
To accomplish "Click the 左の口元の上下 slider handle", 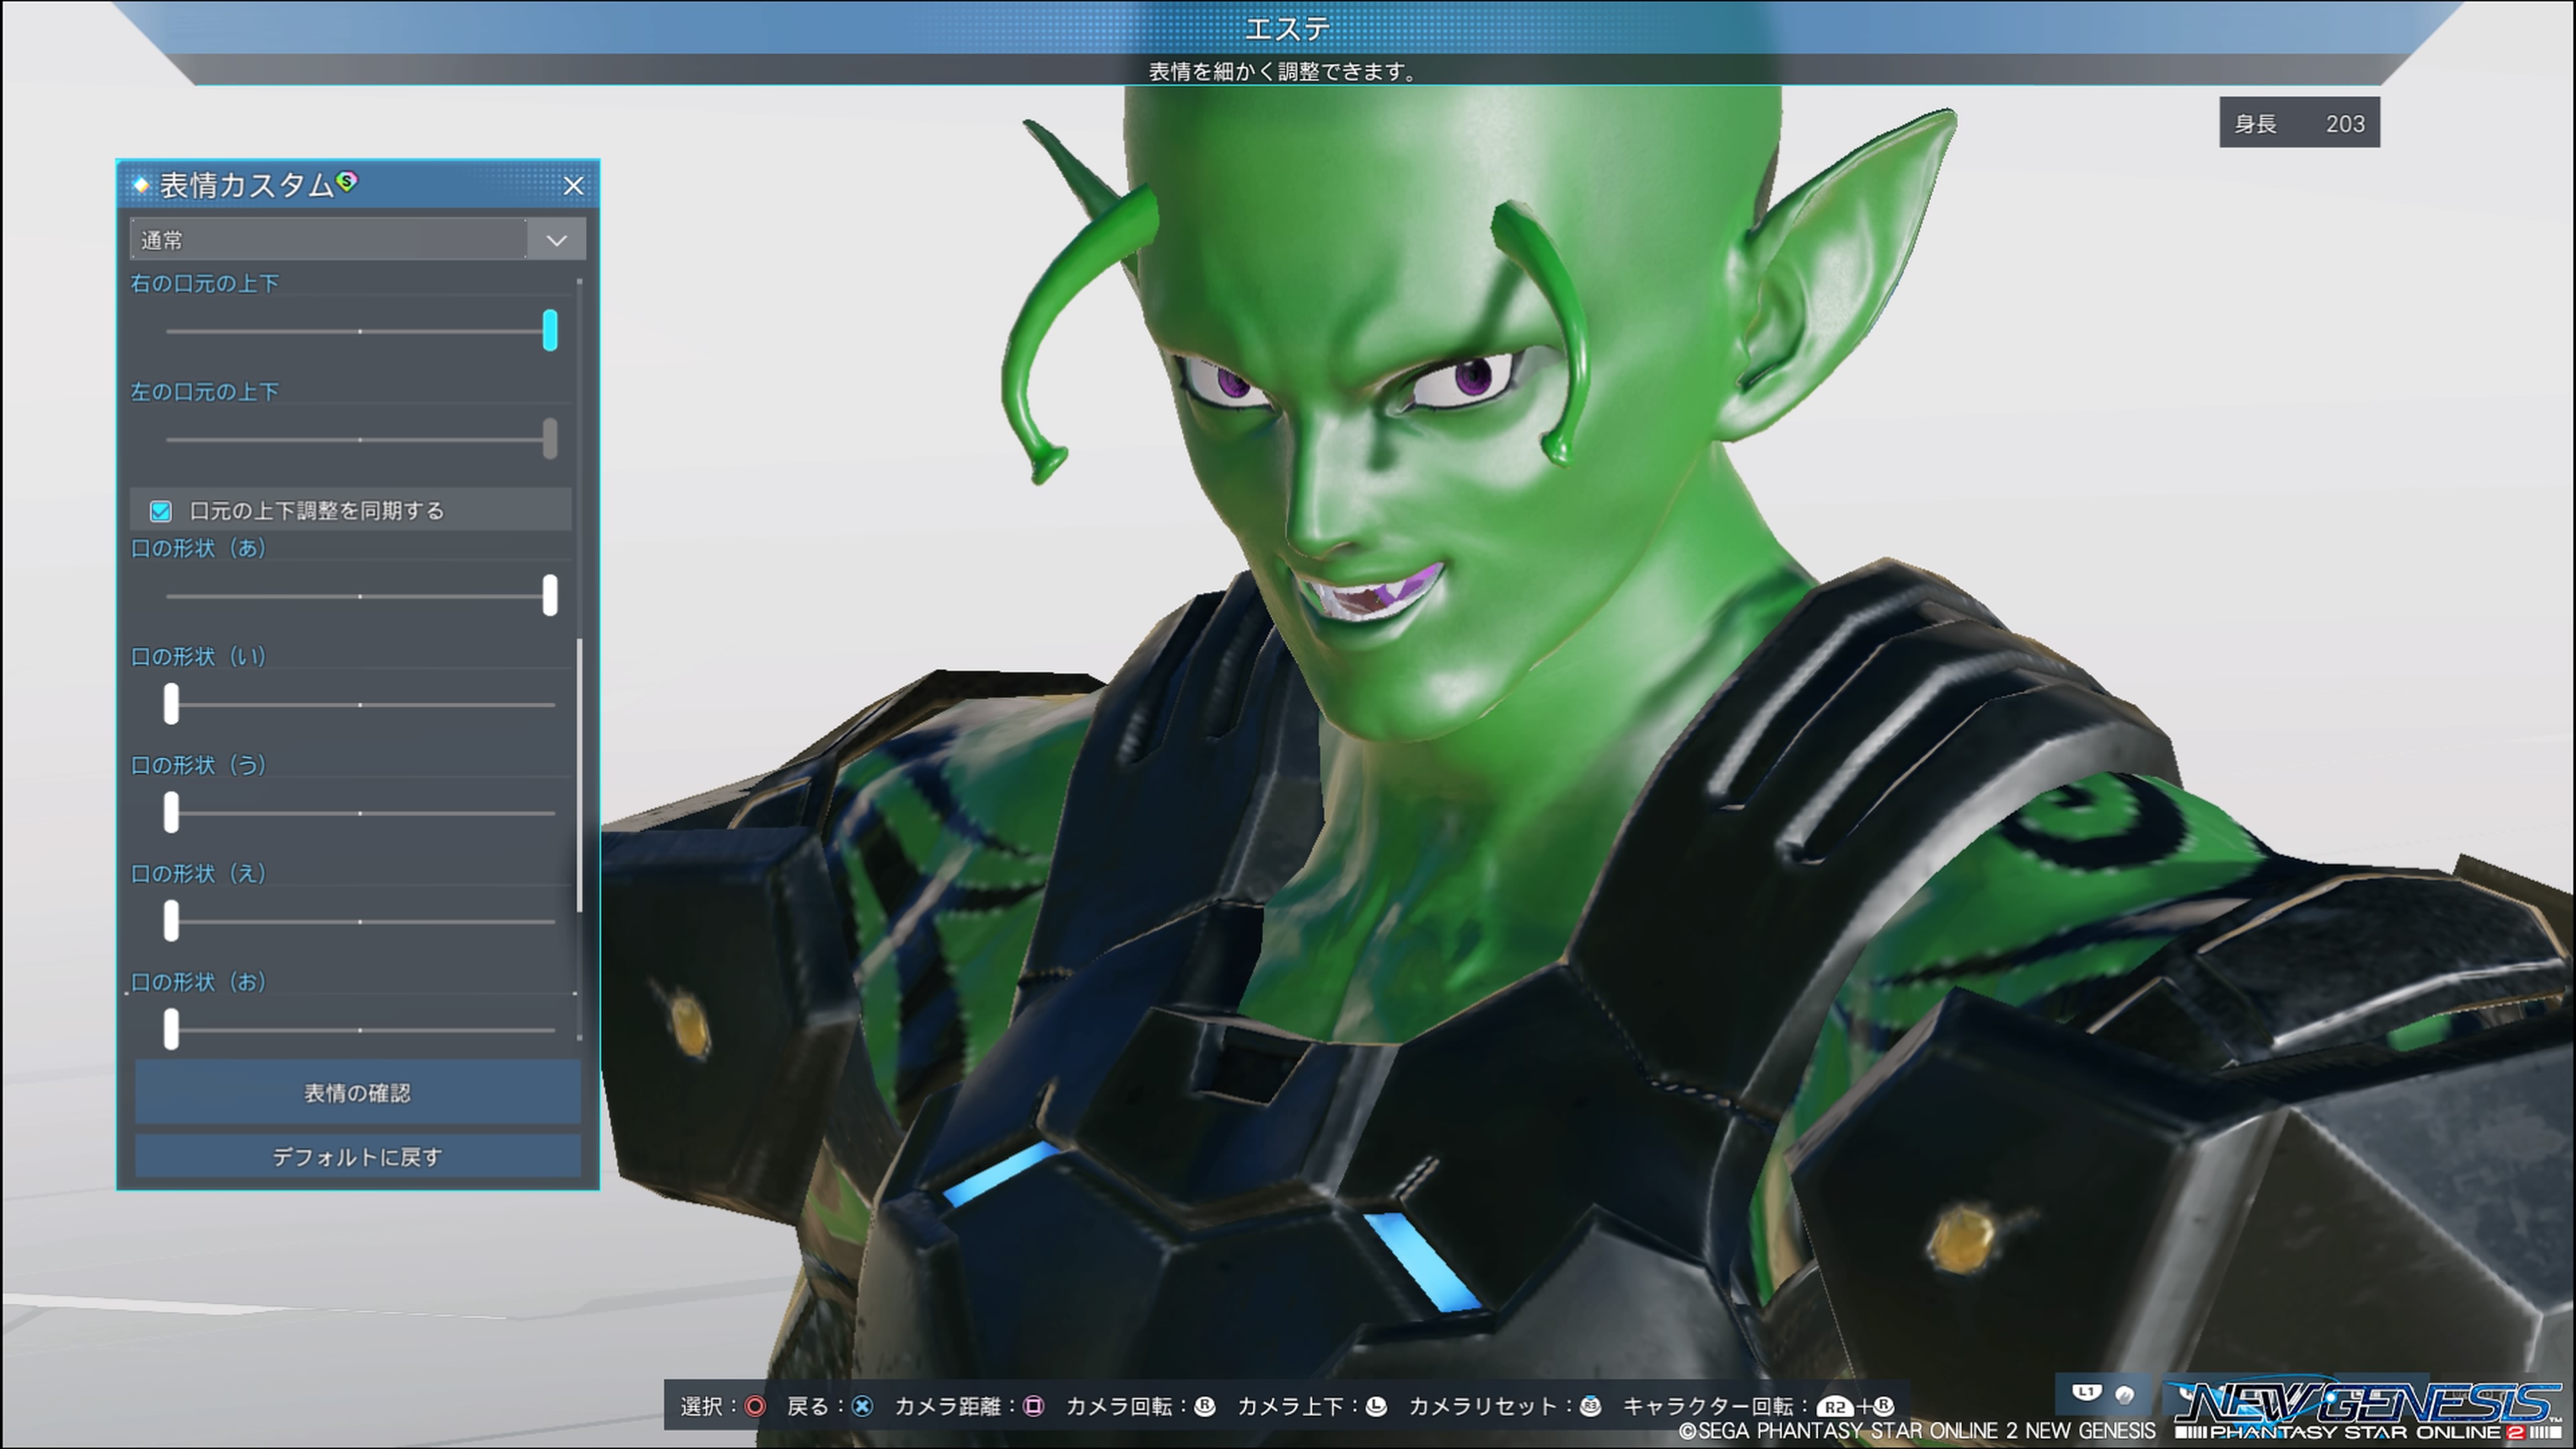I will point(550,439).
